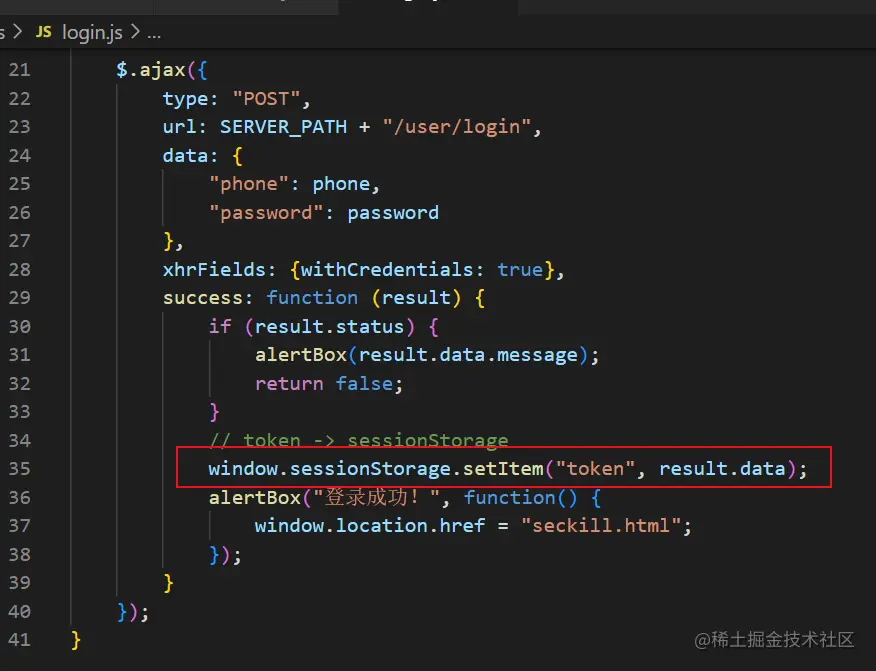Screen dimensions: 876x671
Task: Open login.js in the breadcrumb
Action: 92,32
